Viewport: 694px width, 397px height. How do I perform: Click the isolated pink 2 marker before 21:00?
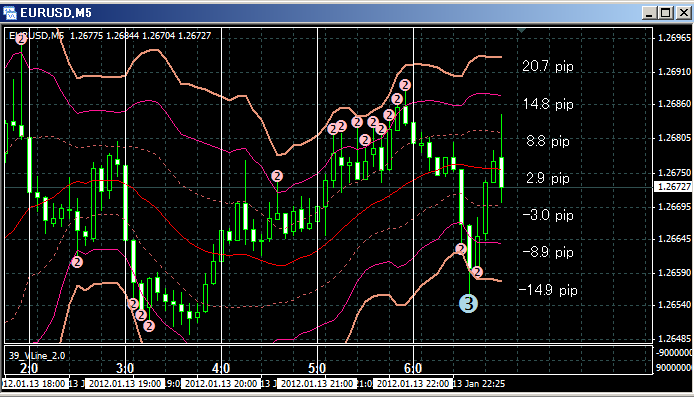(x=277, y=176)
